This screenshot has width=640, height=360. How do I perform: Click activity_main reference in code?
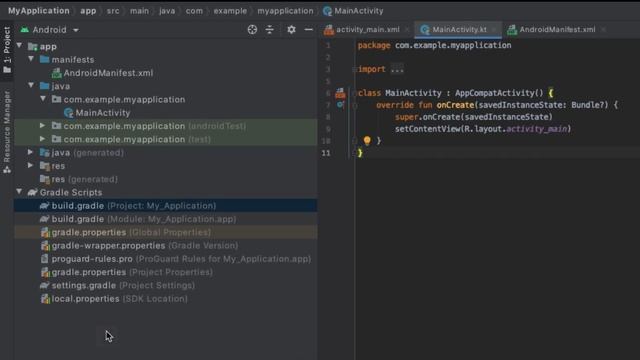pos(536,129)
